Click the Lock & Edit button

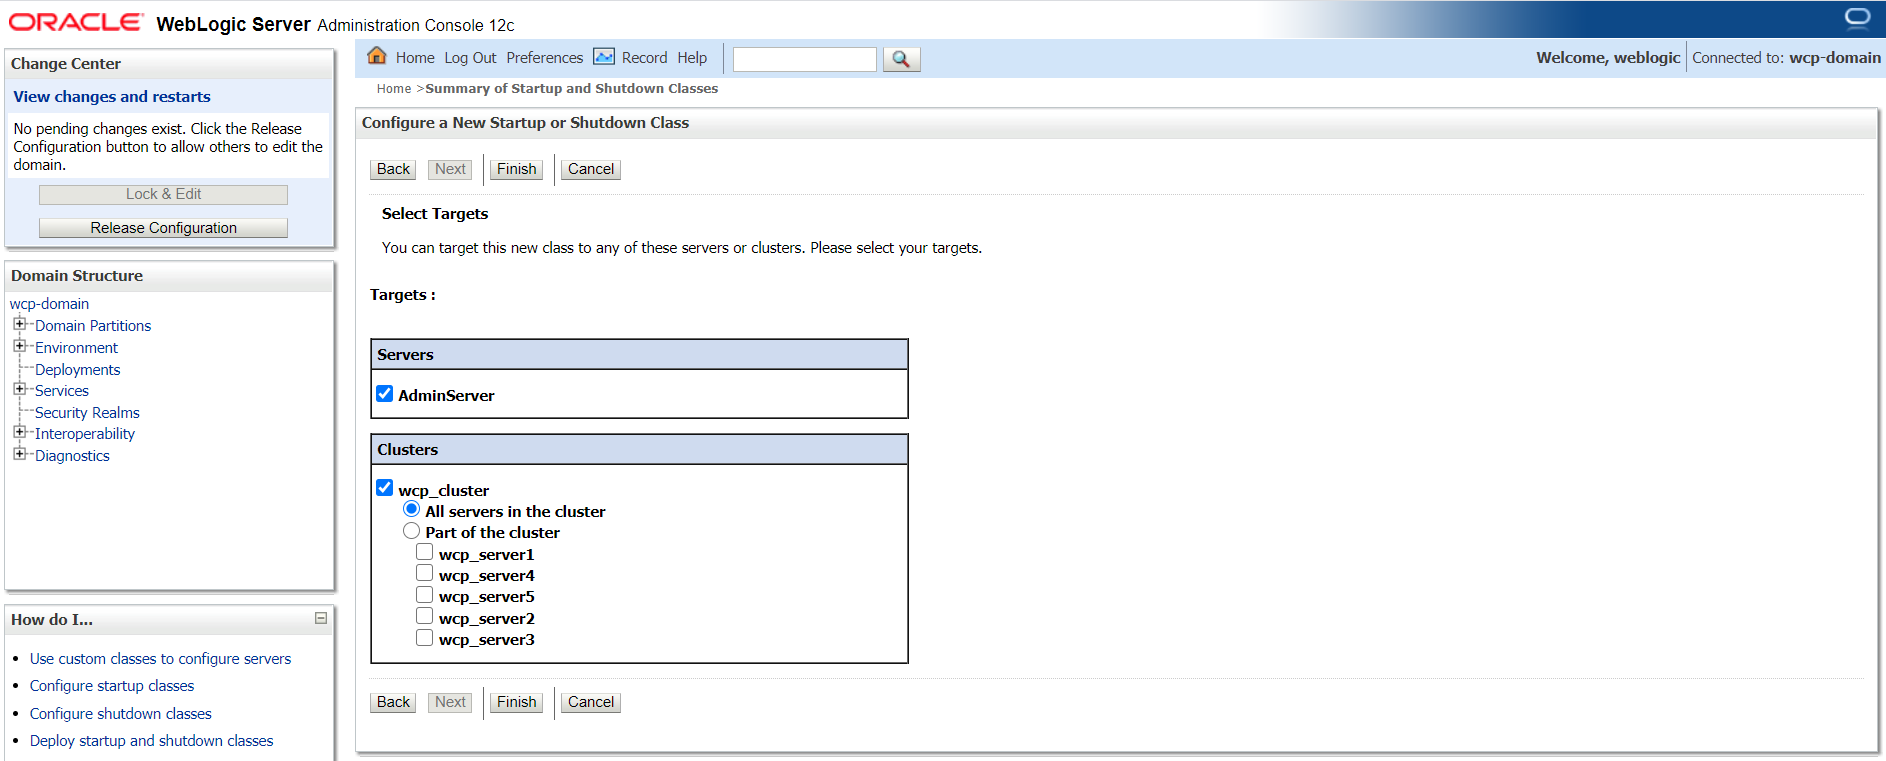coord(163,194)
